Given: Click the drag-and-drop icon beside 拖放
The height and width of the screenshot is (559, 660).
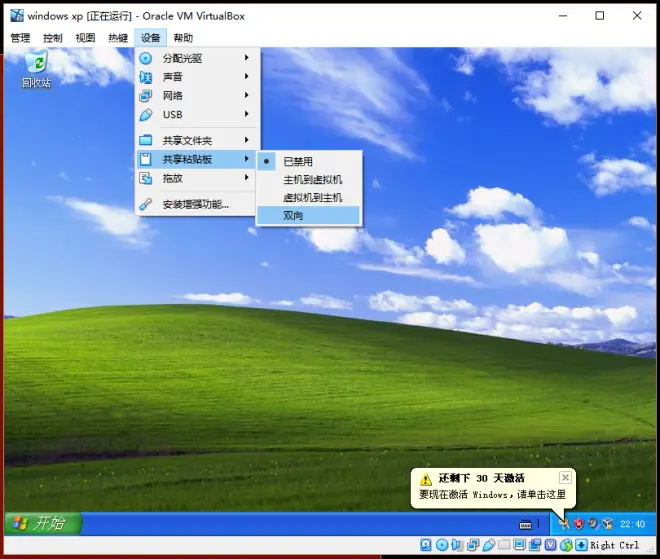Looking at the screenshot, I should (x=146, y=178).
